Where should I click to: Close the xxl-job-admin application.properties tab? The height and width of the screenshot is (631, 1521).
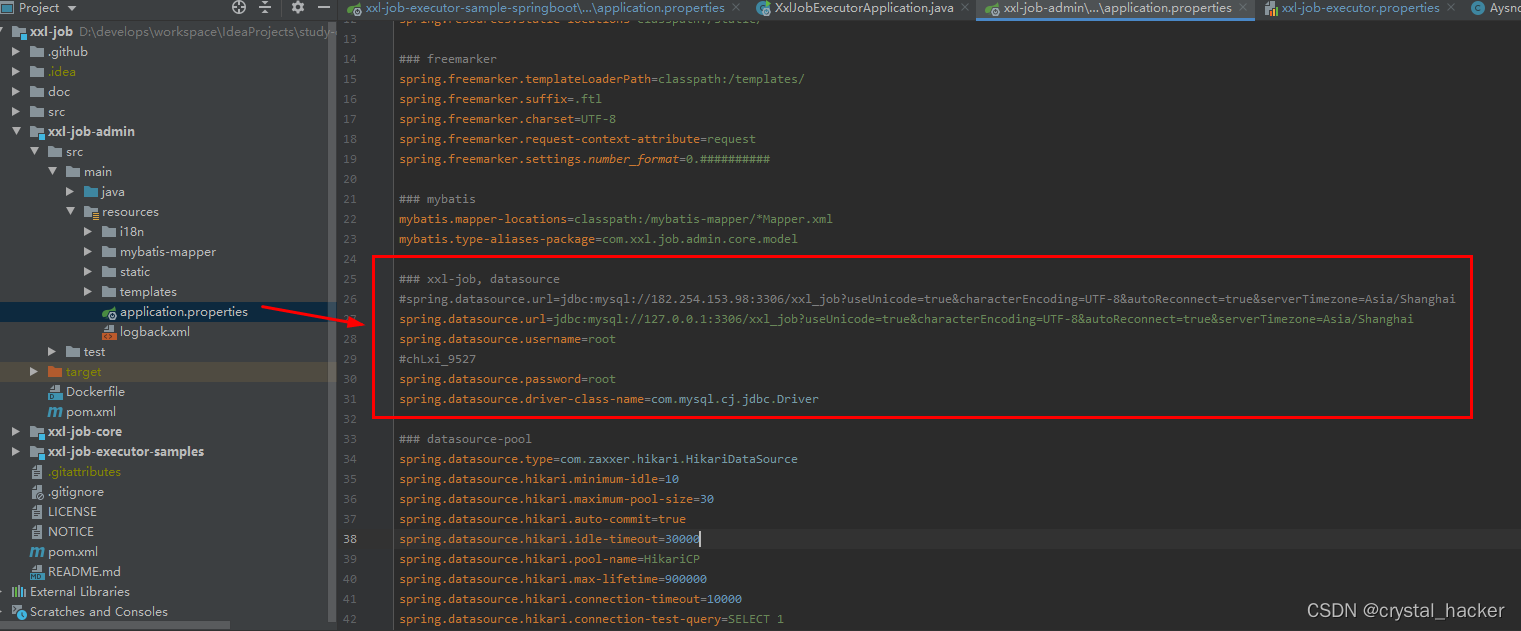pyautogui.click(x=1244, y=8)
